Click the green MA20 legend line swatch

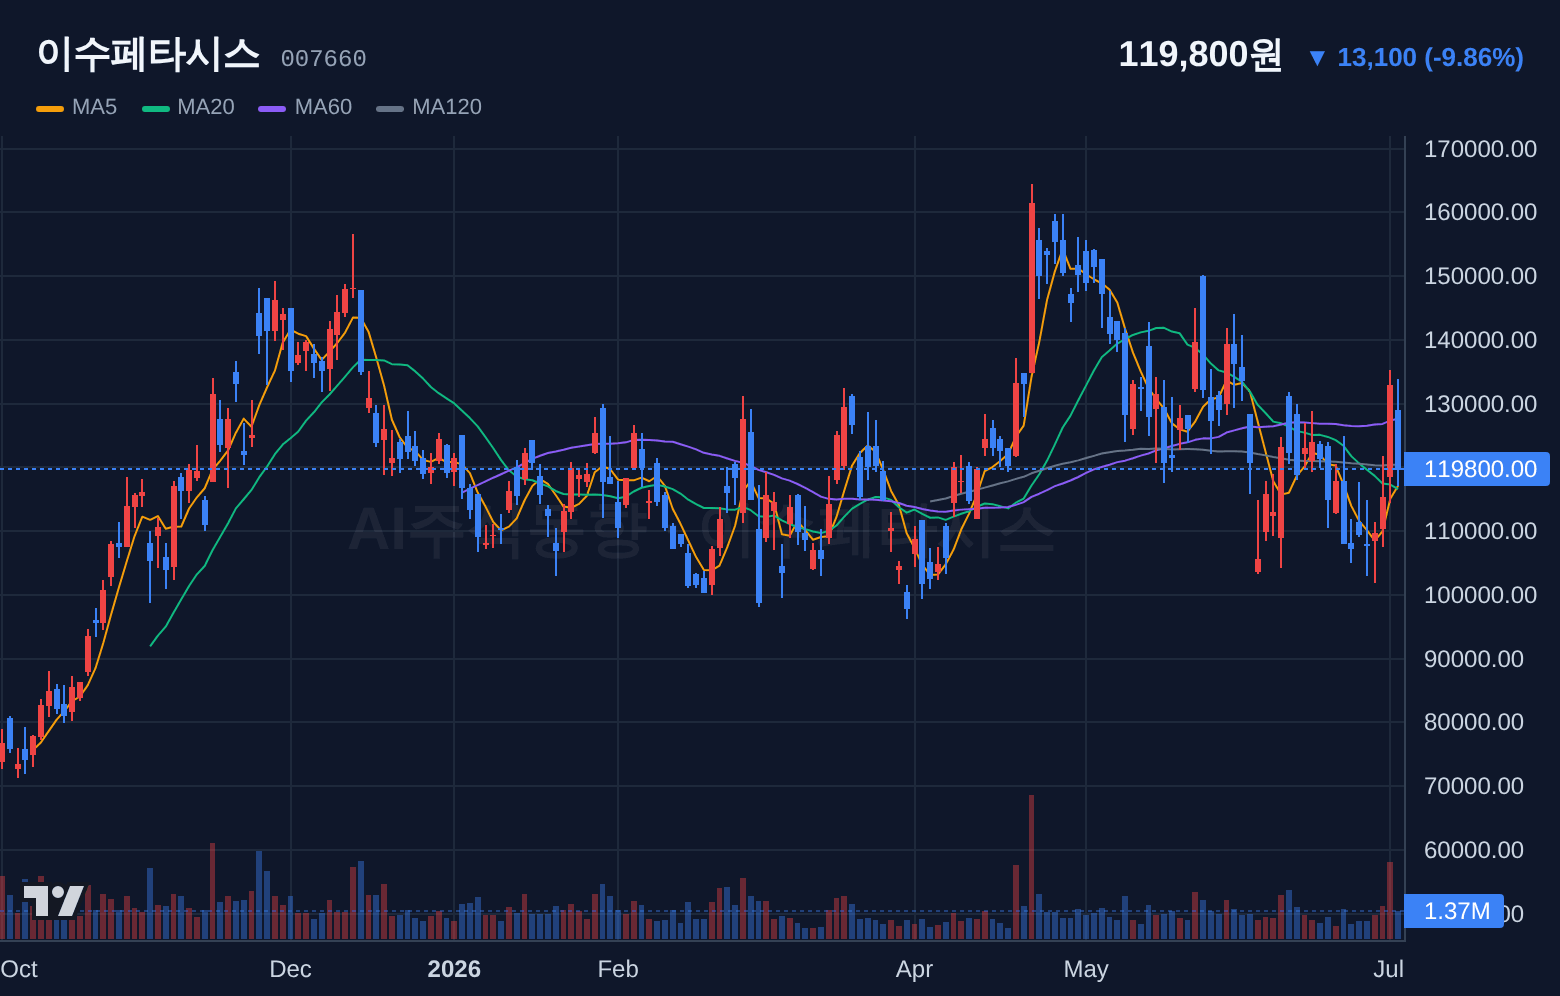pyautogui.click(x=156, y=108)
